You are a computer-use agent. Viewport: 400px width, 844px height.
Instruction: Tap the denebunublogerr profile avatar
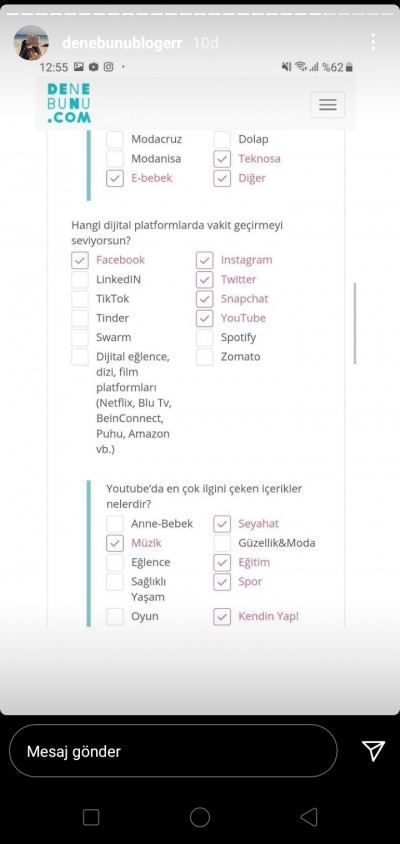(x=31, y=43)
